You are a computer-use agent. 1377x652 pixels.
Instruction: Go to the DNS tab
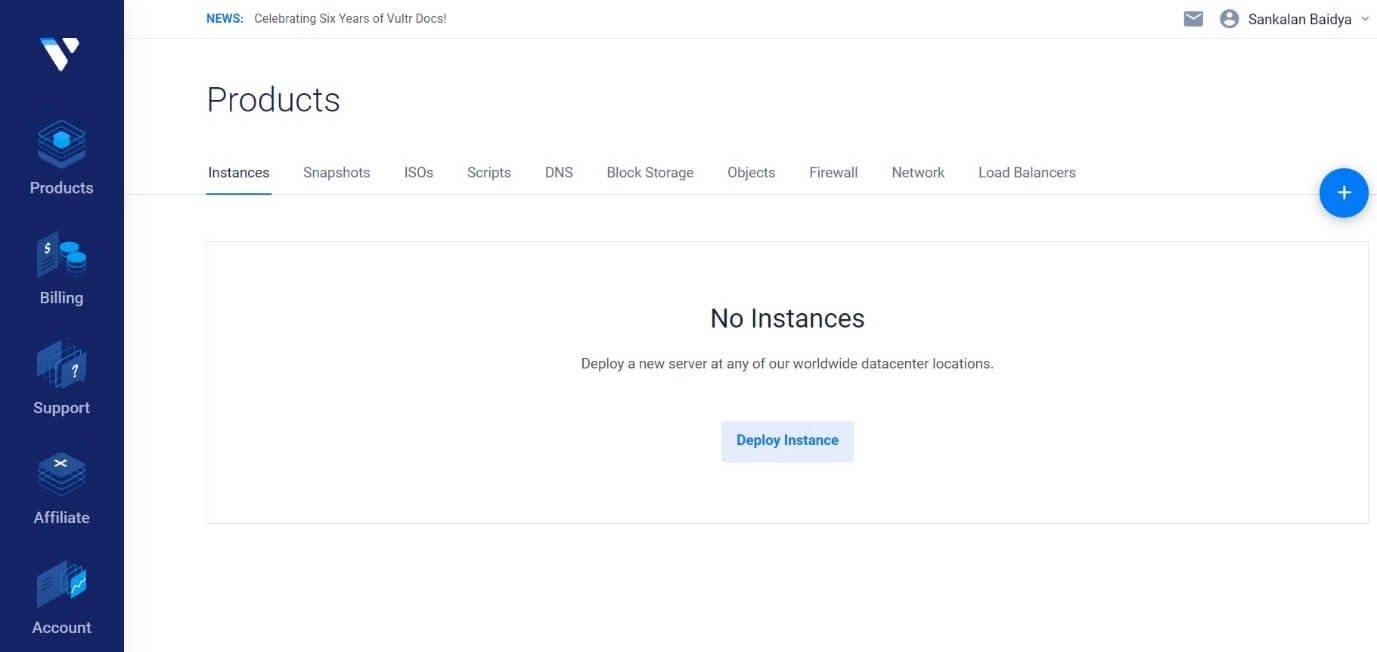(x=558, y=172)
